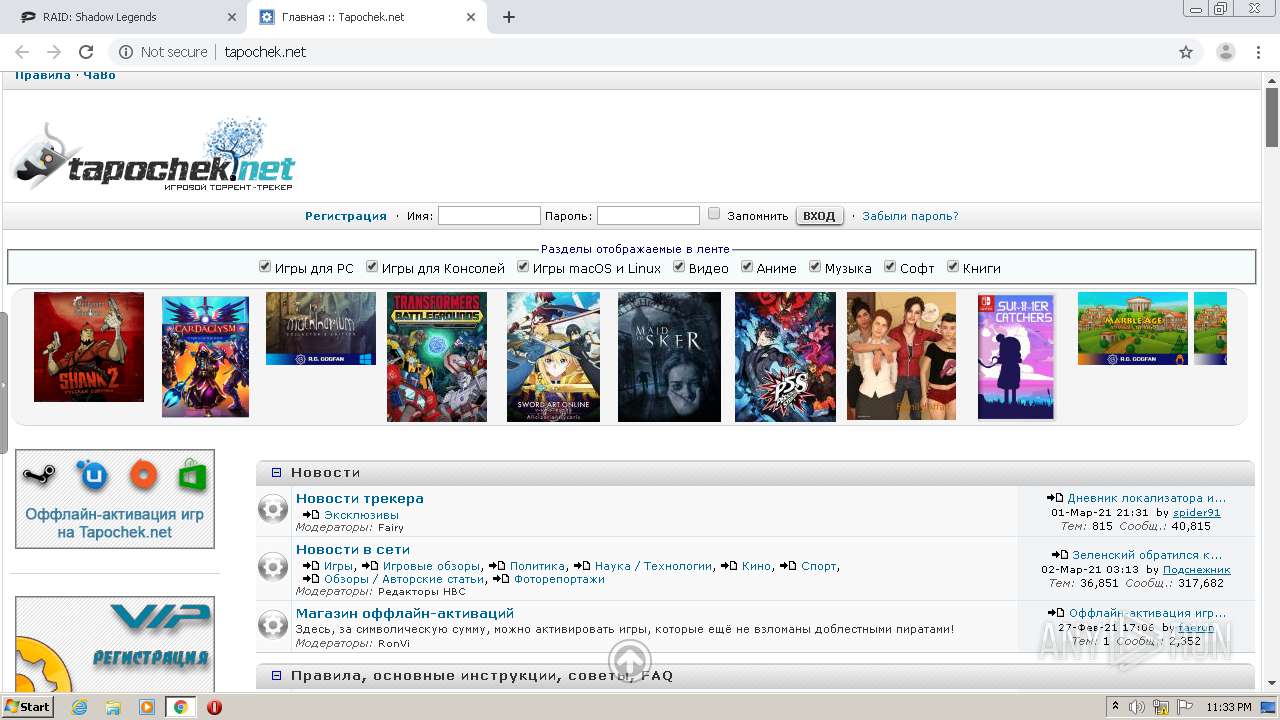Open the Правила link at top
The image size is (1280, 720).
point(43,76)
